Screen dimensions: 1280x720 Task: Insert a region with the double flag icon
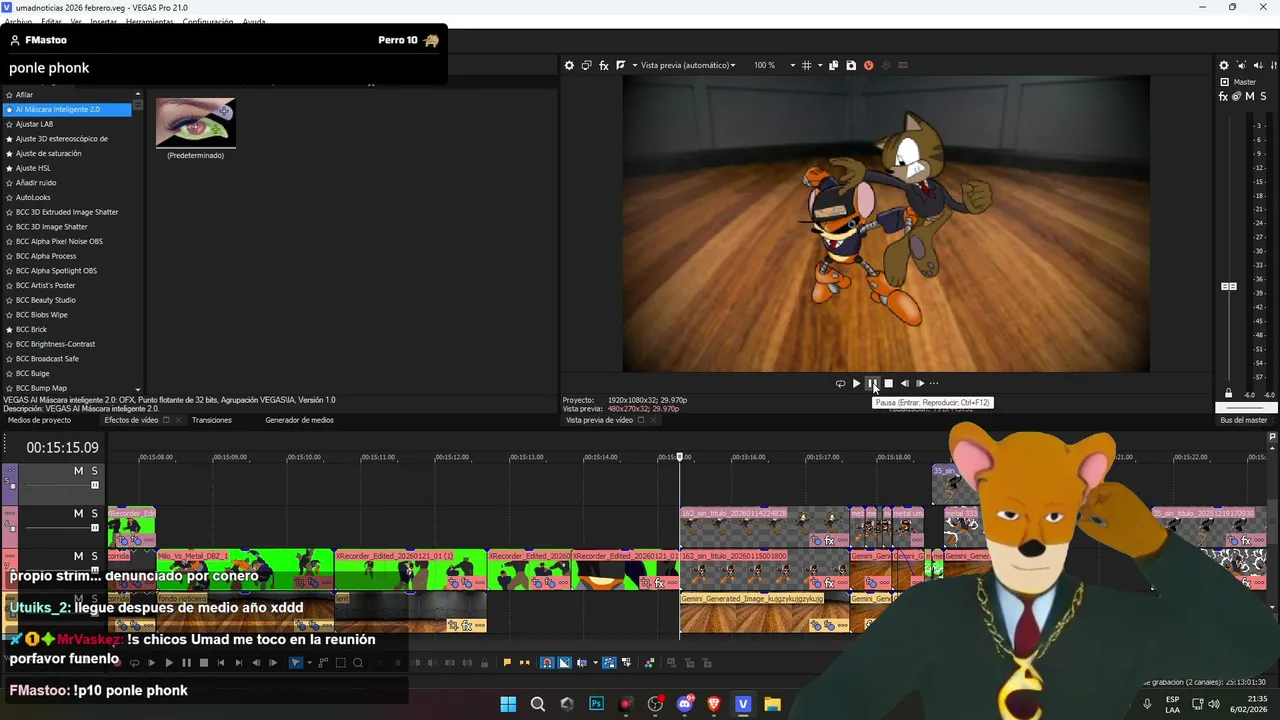point(524,662)
